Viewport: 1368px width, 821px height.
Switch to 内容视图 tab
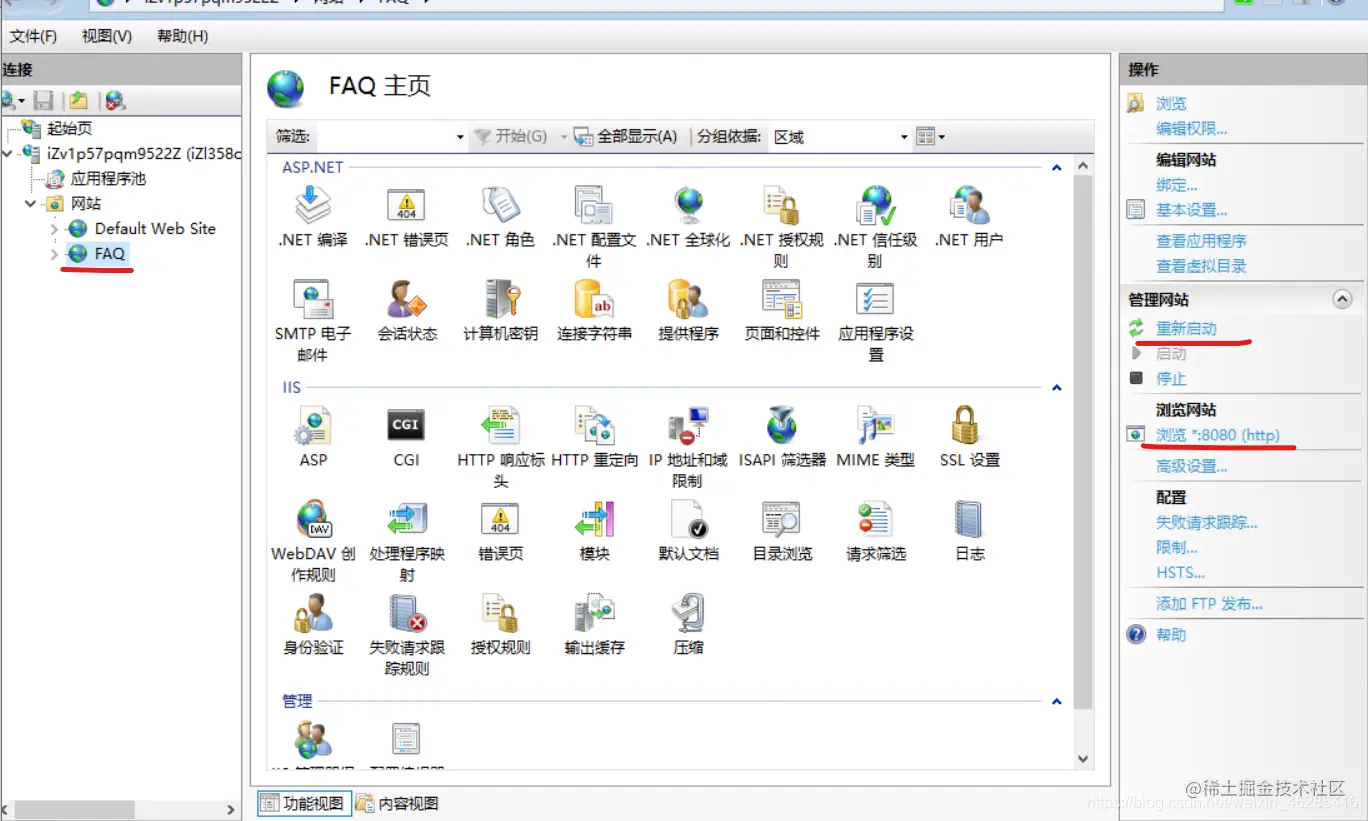point(397,803)
